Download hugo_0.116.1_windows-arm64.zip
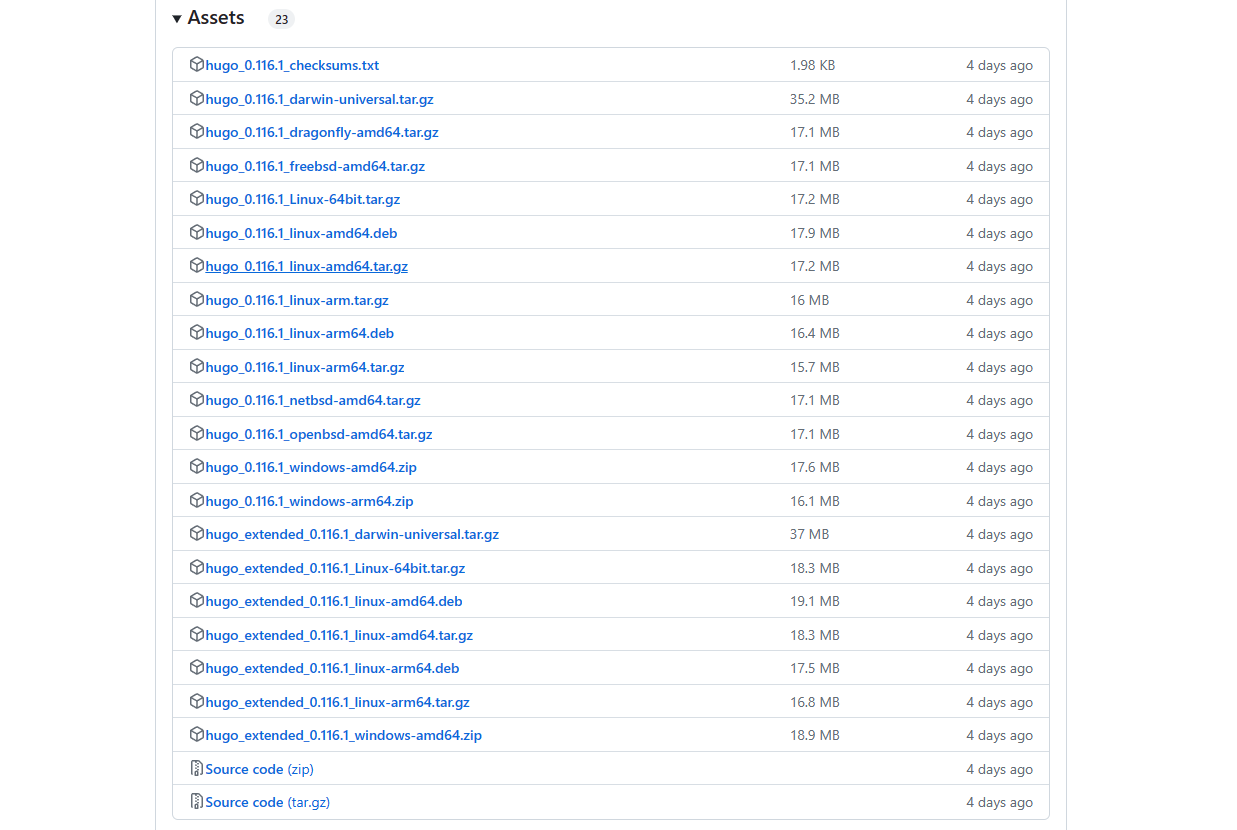 (x=309, y=501)
